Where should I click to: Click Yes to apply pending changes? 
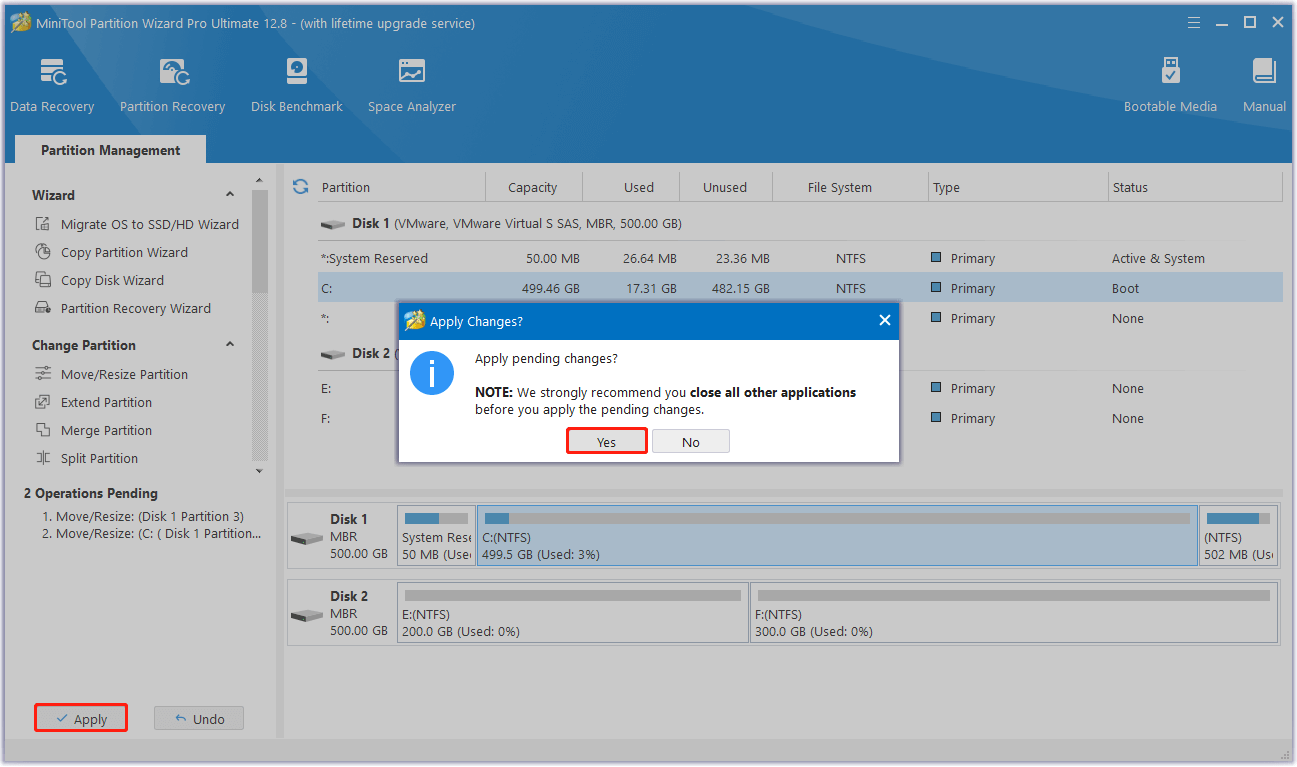pos(607,442)
